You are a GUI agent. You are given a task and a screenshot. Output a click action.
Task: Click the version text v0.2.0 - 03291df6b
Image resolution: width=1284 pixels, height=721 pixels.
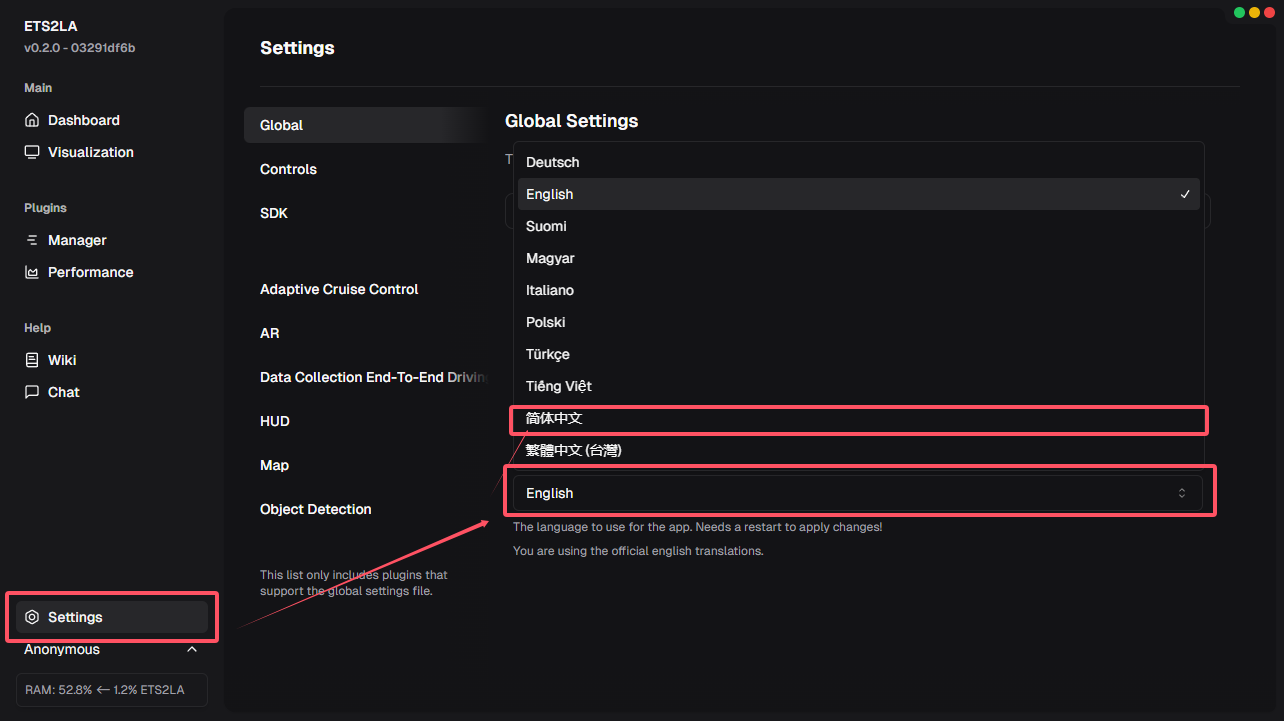[x=80, y=47]
